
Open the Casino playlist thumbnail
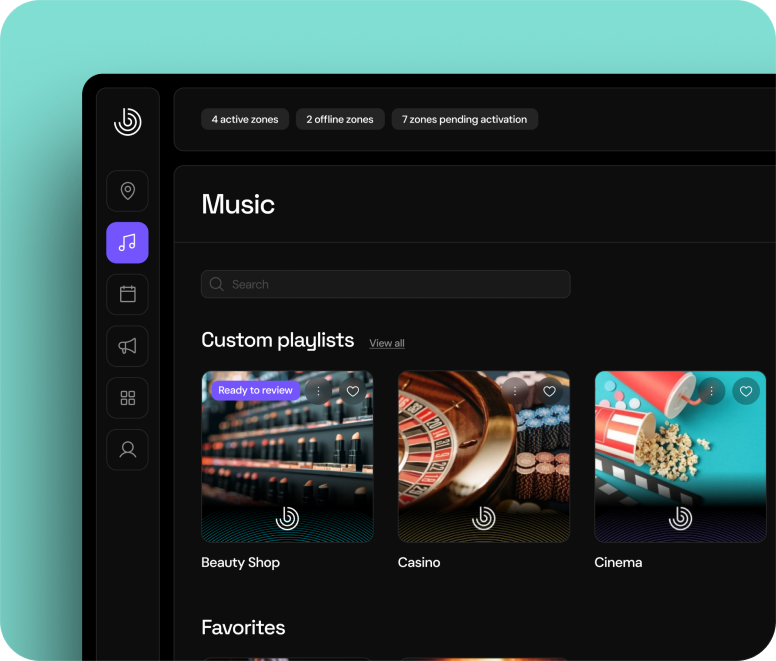[484, 457]
